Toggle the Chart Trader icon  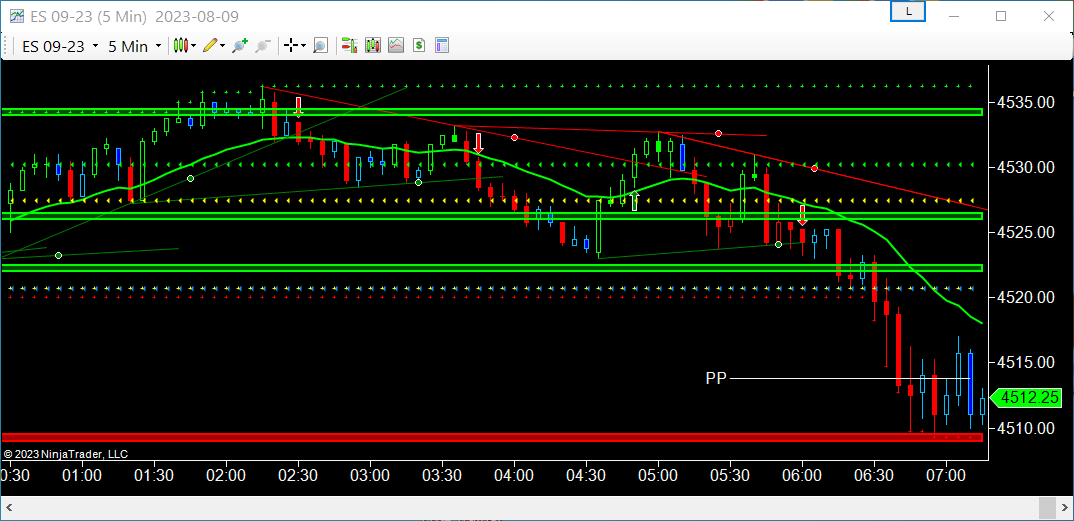coord(349,46)
